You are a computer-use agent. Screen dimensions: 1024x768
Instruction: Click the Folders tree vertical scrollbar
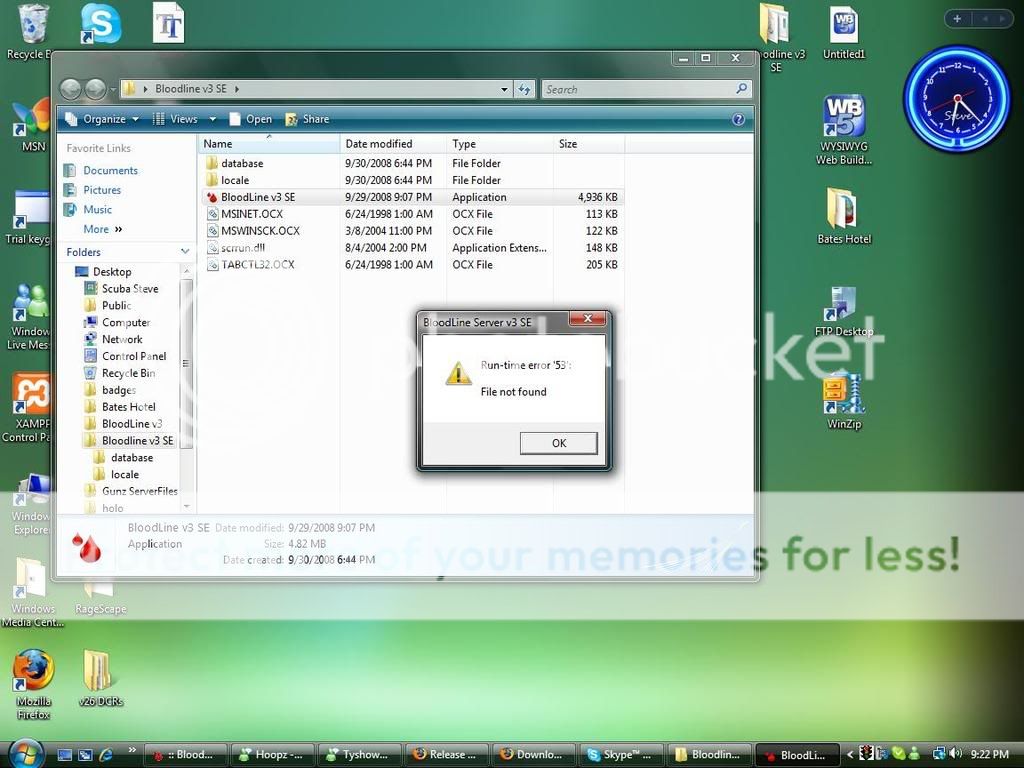click(186, 363)
